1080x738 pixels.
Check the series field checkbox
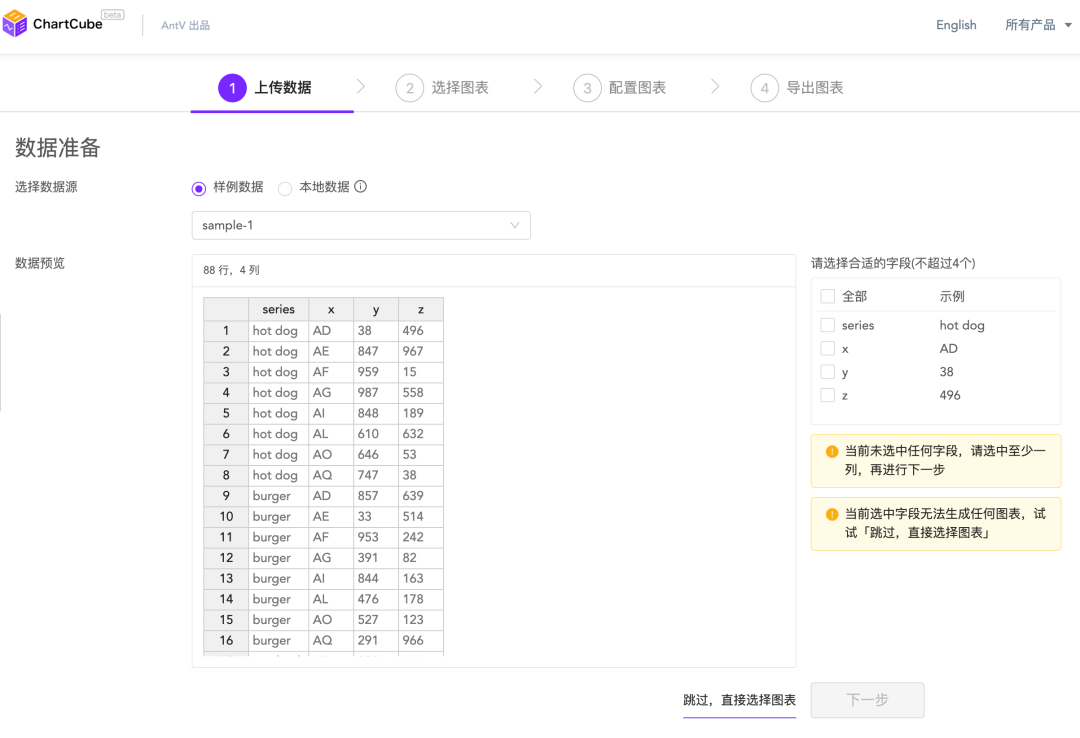coord(827,325)
